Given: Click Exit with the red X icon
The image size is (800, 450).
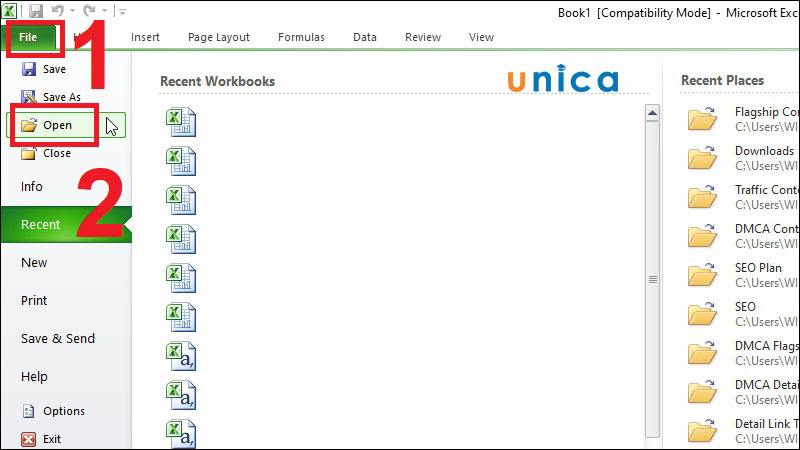Looking at the screenshot, I should (x=41, y=439).
